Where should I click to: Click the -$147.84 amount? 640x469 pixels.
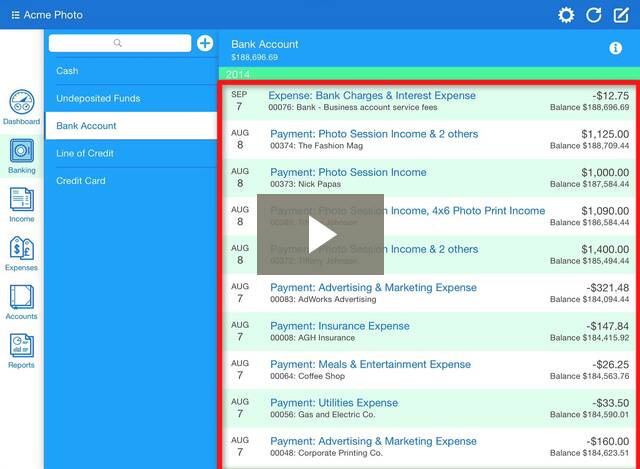(608, 326)
